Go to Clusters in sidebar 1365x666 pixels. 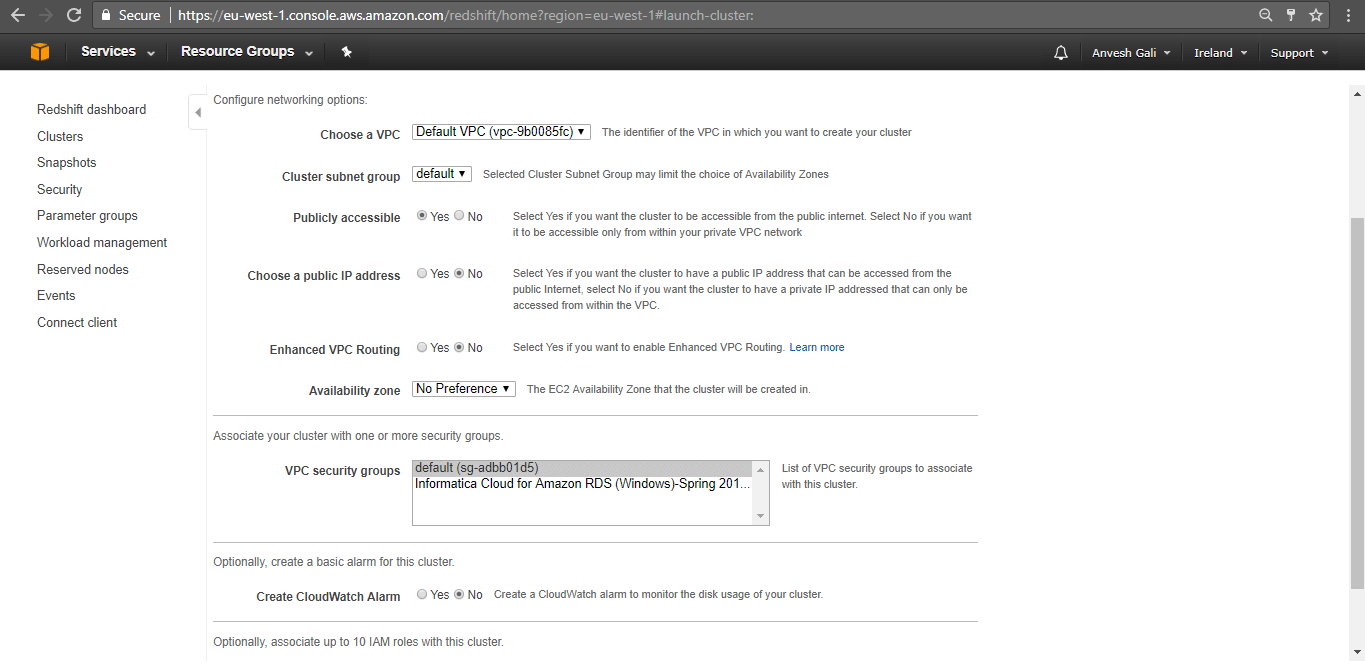tap(60, 136)
